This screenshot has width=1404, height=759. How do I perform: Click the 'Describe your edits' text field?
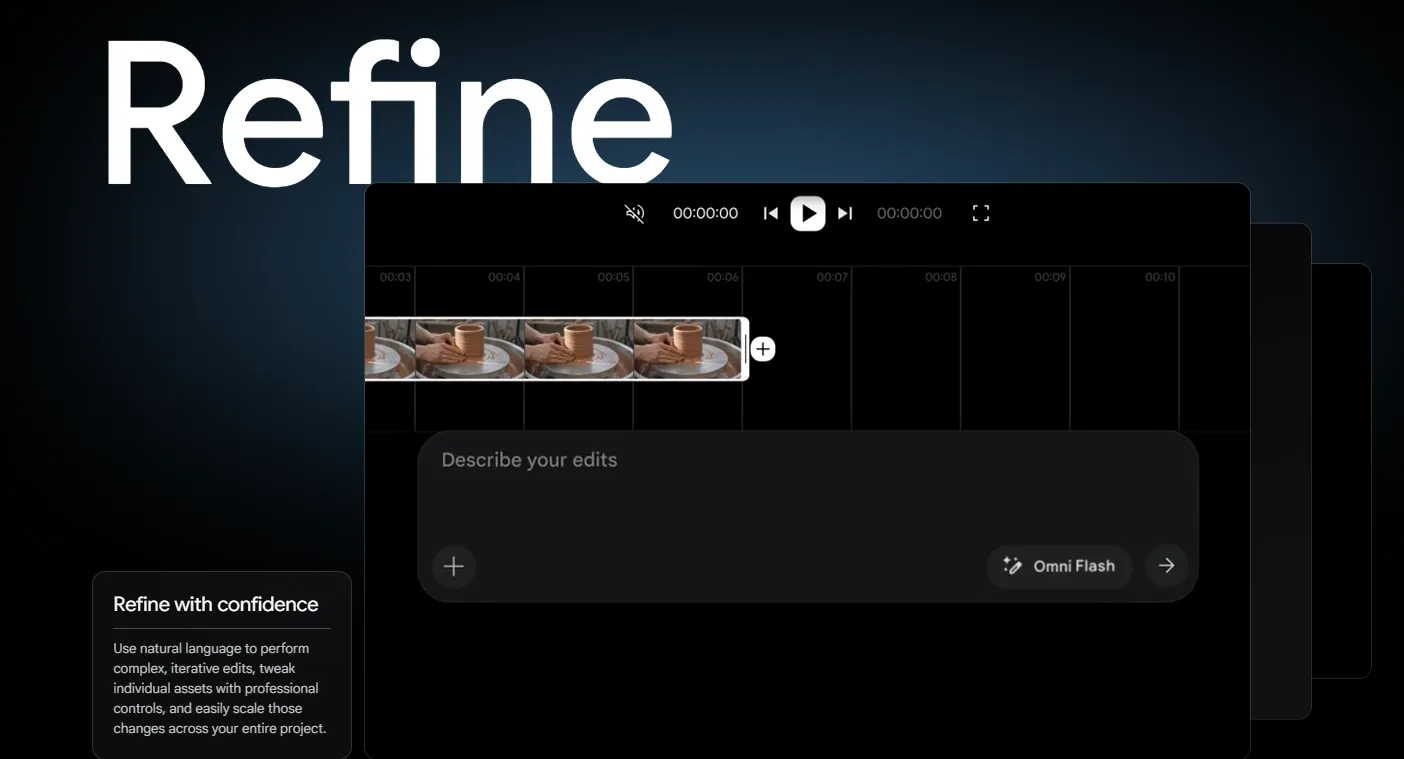(x=808, y=460)
